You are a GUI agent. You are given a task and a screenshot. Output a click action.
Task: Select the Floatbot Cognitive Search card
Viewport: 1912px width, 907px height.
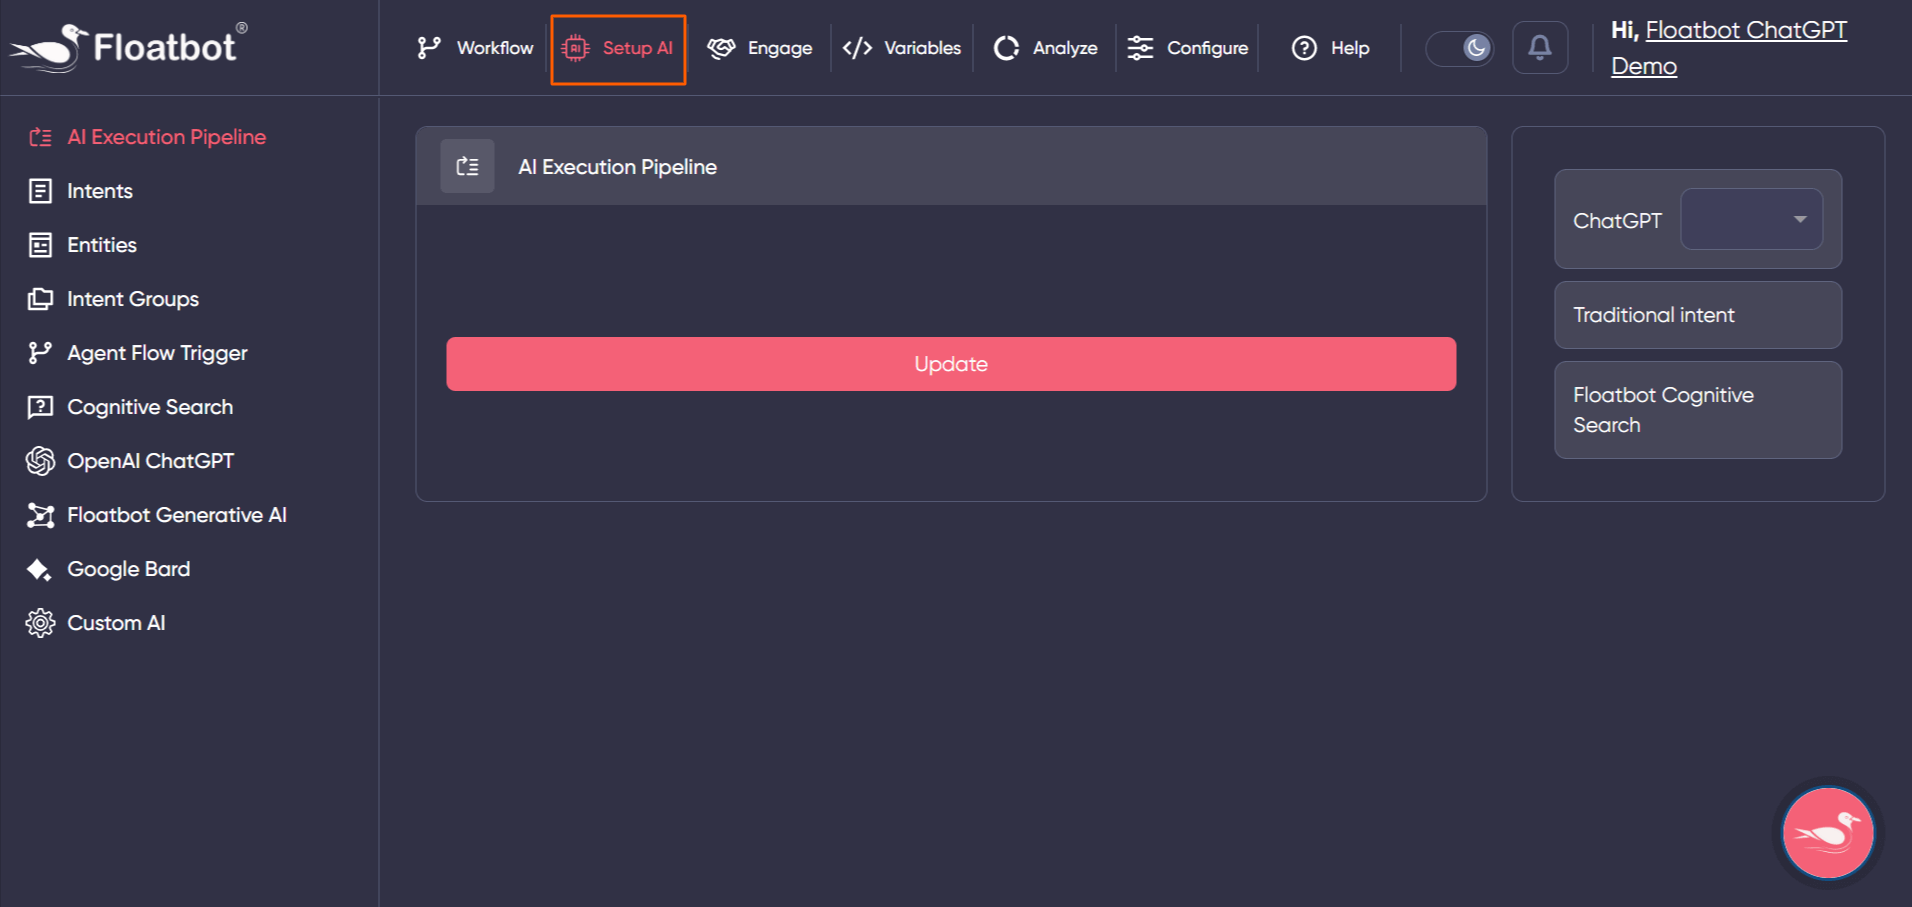pyautogui.click(x=1697, y=410)
